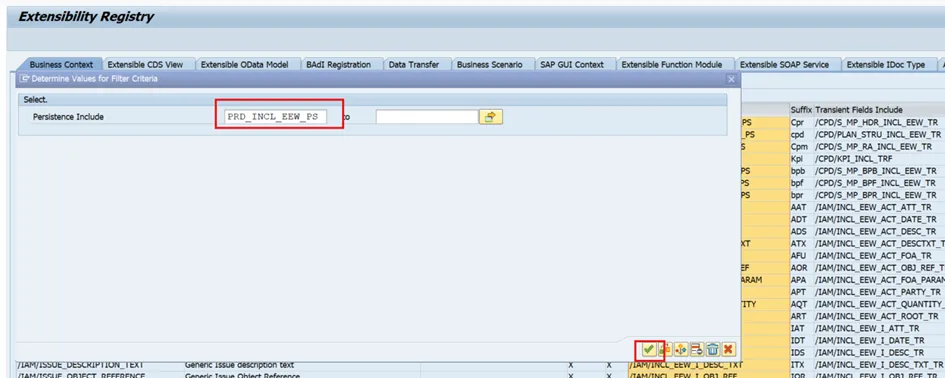Select cell /CPD/S_MP_HDR_INCL_EEW_TR
This screenshot has height=378, width=945.
(879, 122)
